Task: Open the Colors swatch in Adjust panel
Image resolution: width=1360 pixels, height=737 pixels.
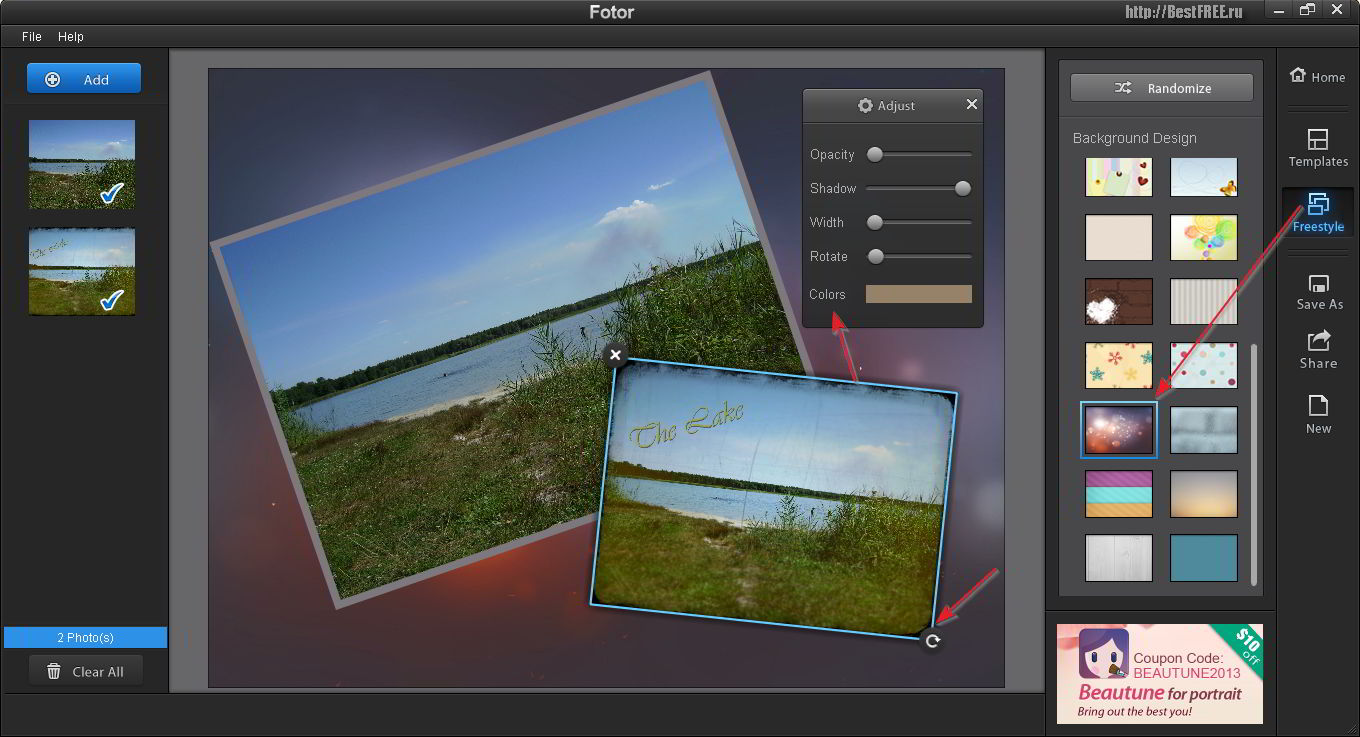Action: 919,294
